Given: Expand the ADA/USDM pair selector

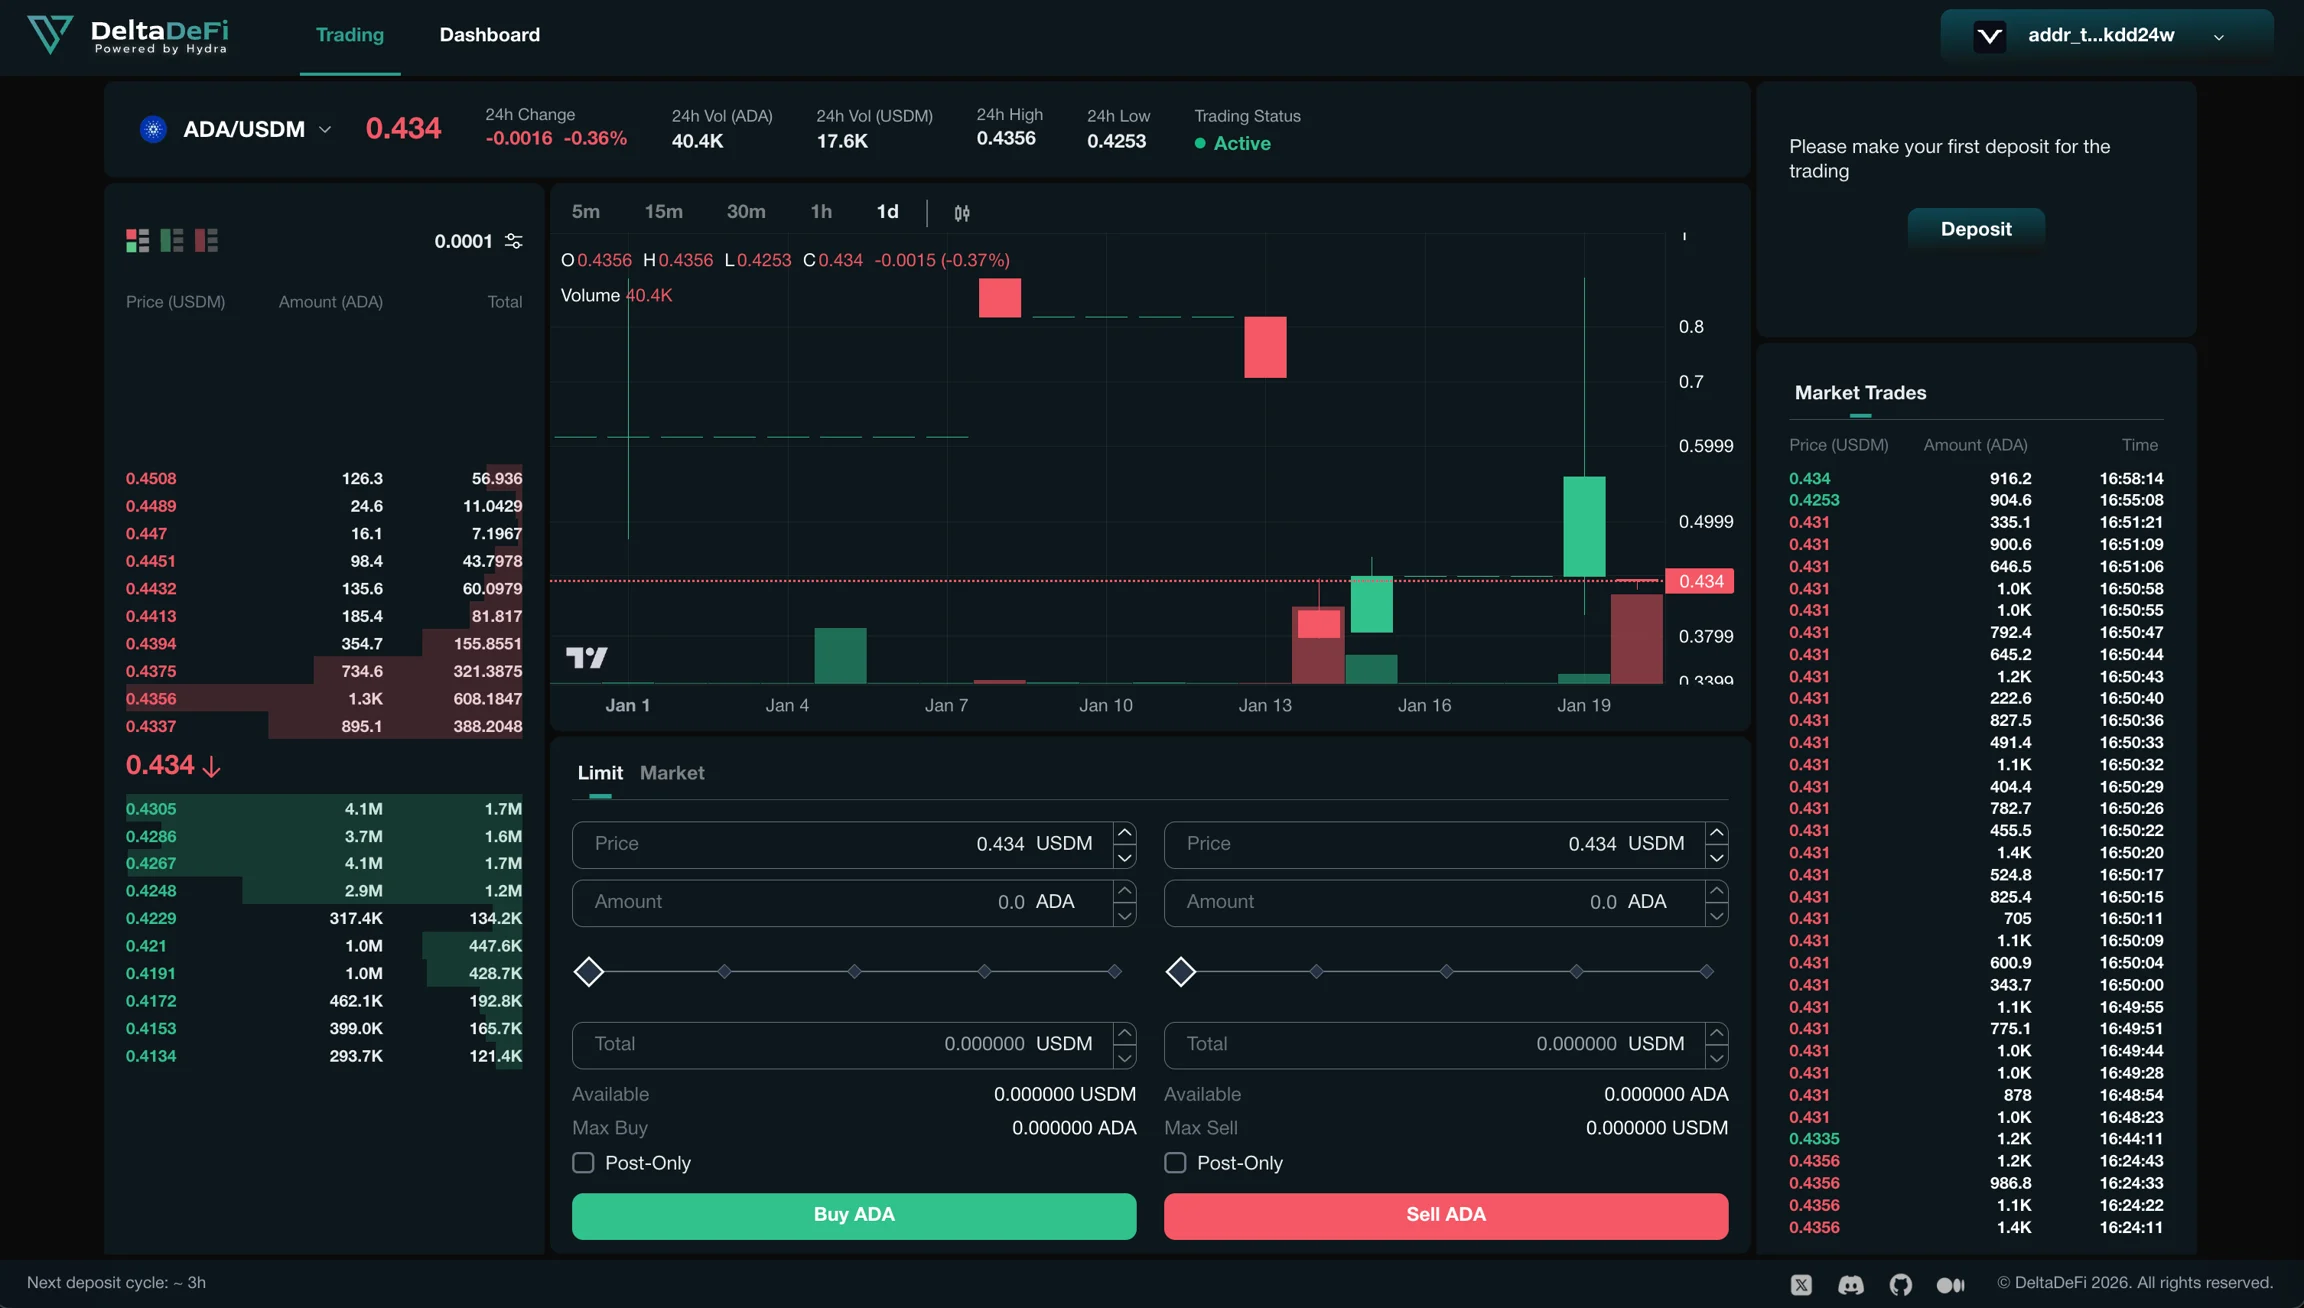Looking at the screenshot, I should (325, 130).
